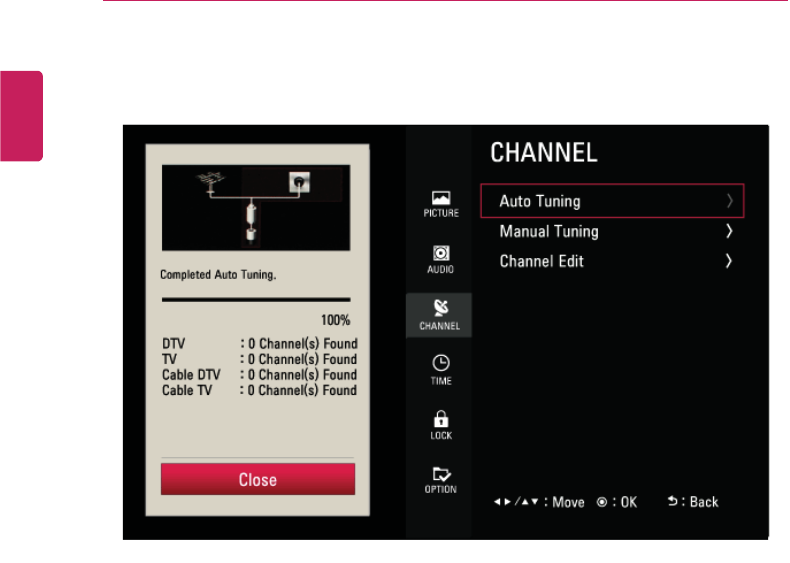Click the Back return arrow hint
Screen dimensions: 790x563
[693, 502]
